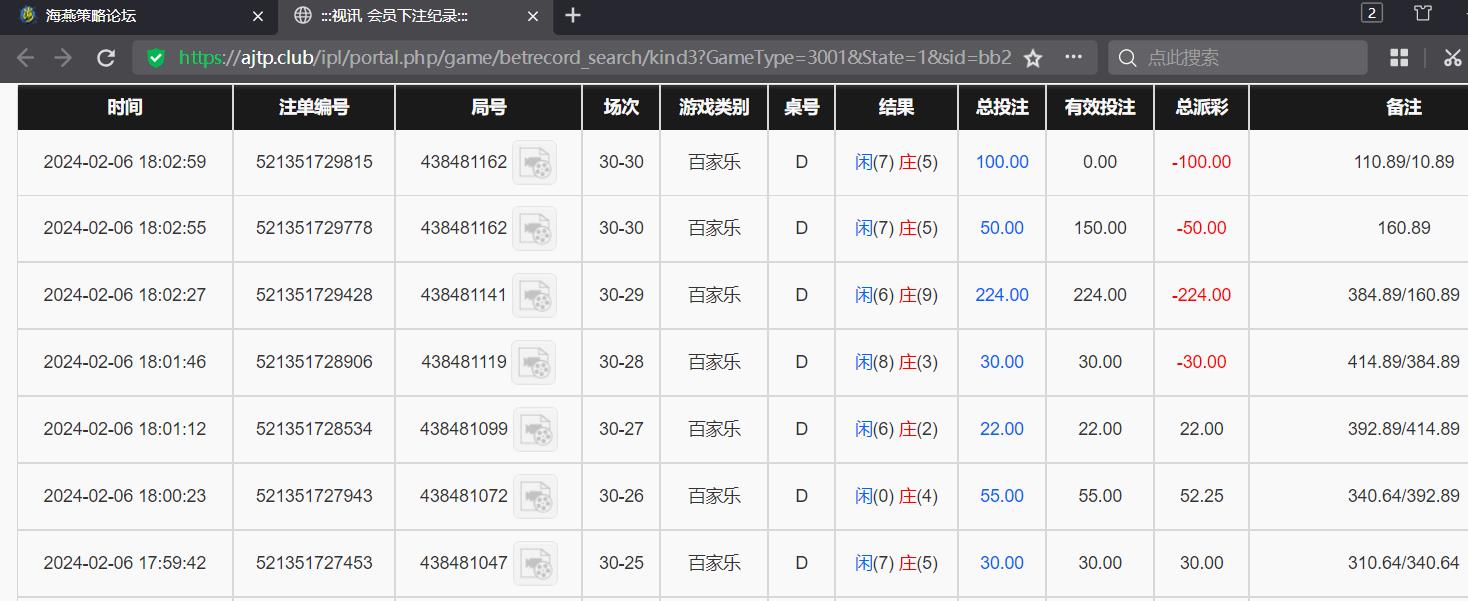Go back to previous page

tap(26, 58)
